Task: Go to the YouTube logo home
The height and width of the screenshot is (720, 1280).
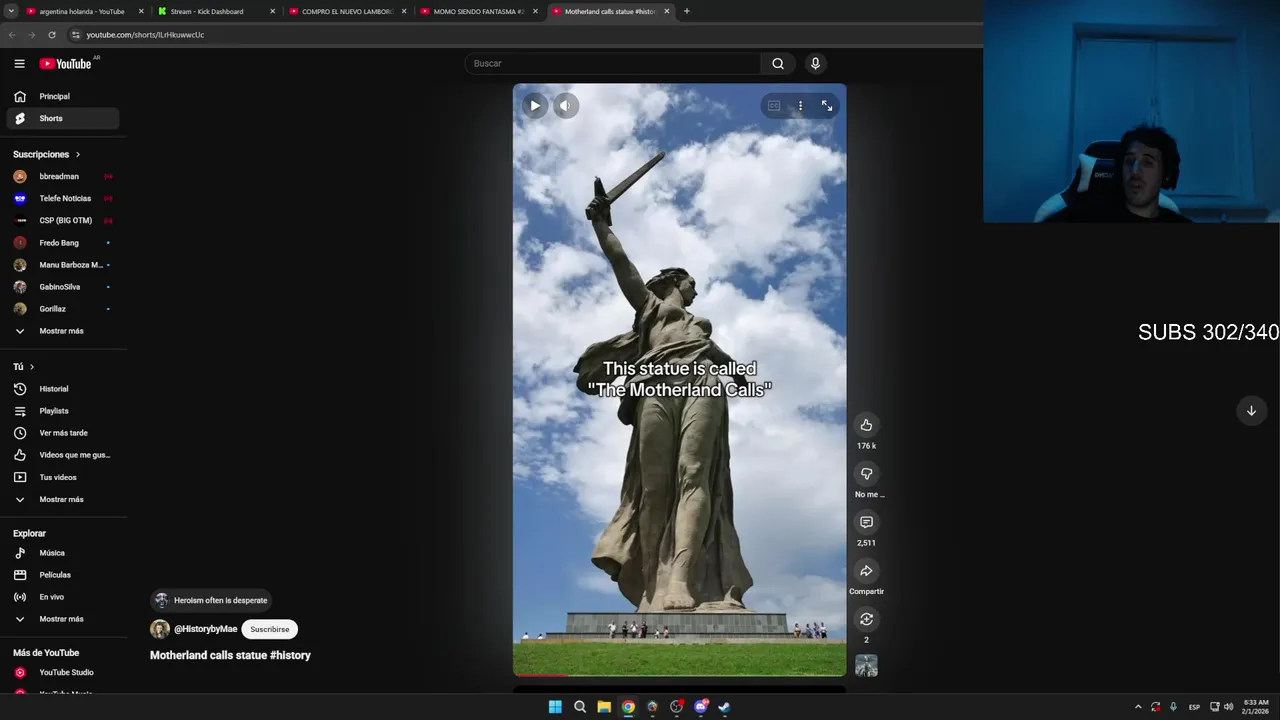Action: [x=65, y=63]
